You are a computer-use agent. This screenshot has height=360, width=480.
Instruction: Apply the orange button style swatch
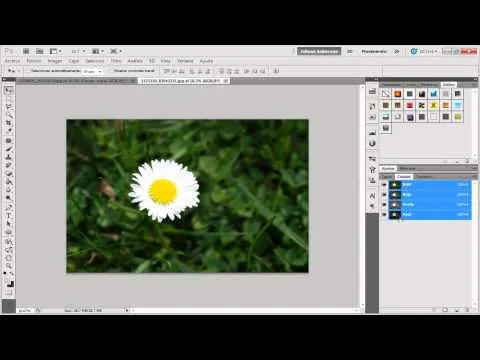tap(398, 94)
